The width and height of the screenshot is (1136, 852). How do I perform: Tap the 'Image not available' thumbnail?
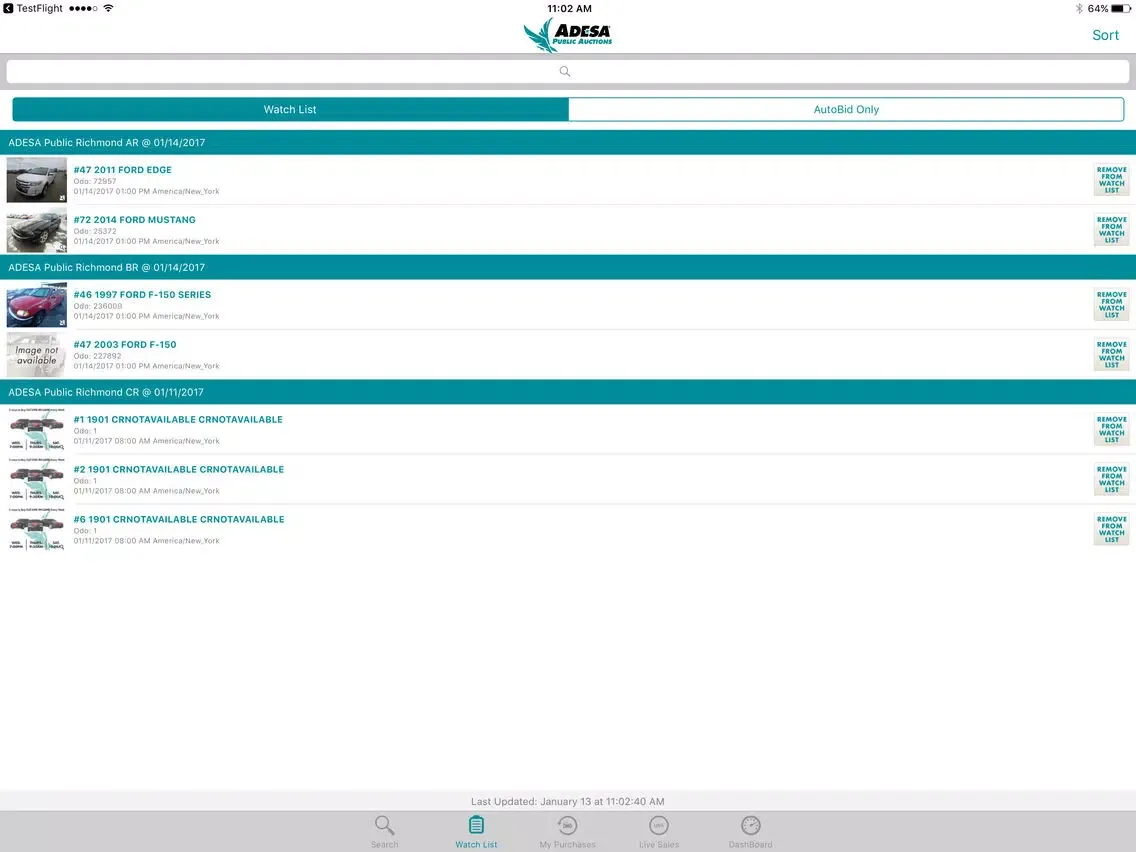[36, 354]
